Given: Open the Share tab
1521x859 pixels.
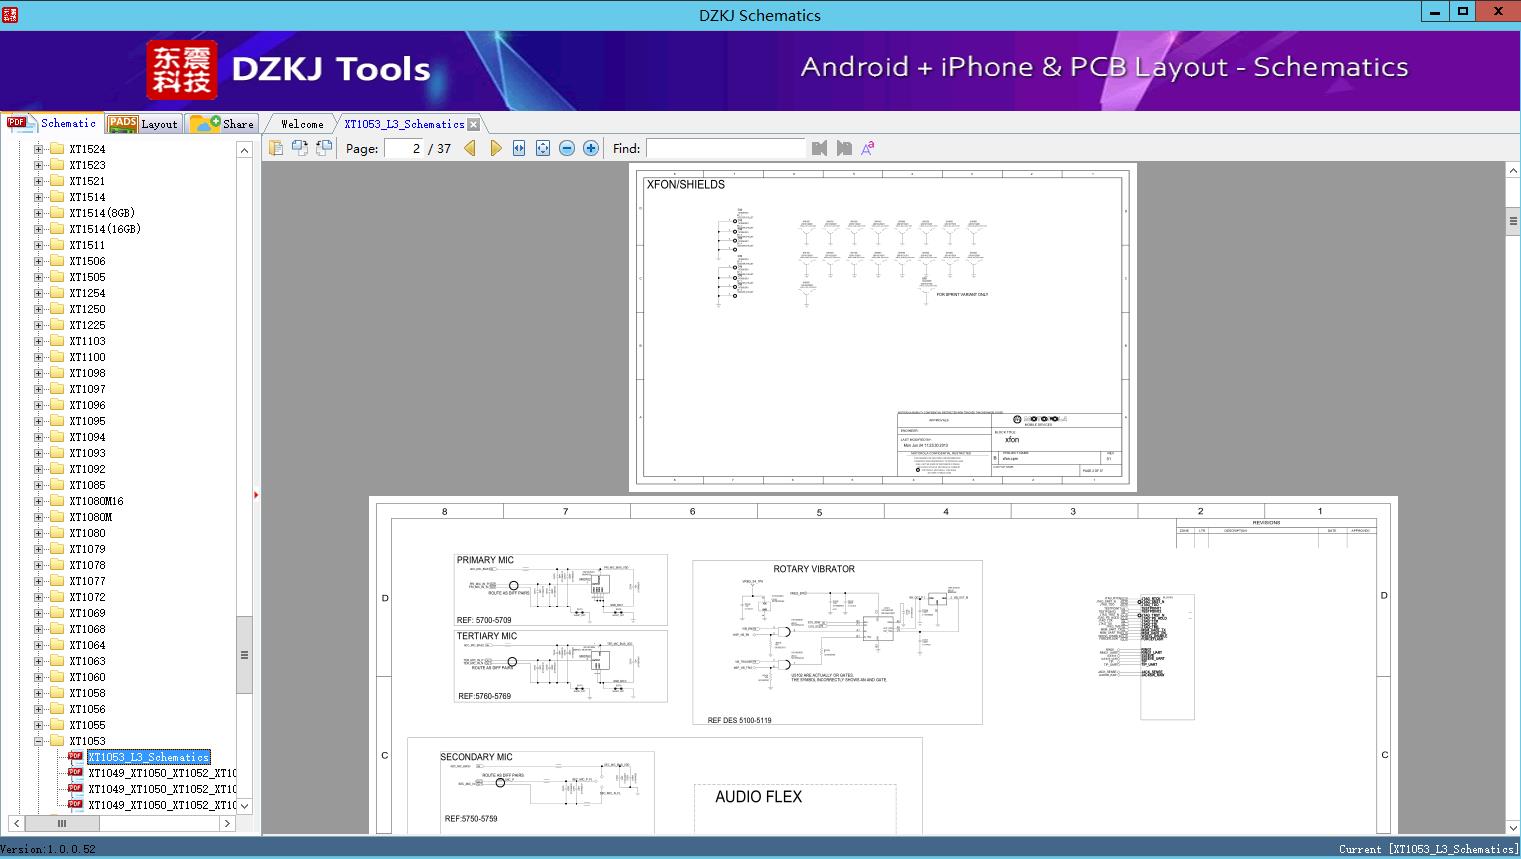Looking at the screenshot, I should pyautogui.click(x=222, y=124).
